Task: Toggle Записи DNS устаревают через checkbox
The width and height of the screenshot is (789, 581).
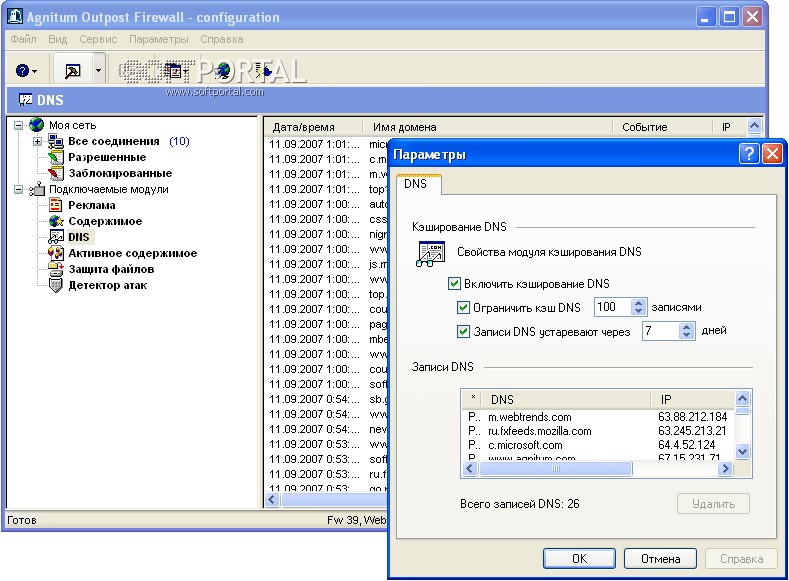Action: (463, 331)
